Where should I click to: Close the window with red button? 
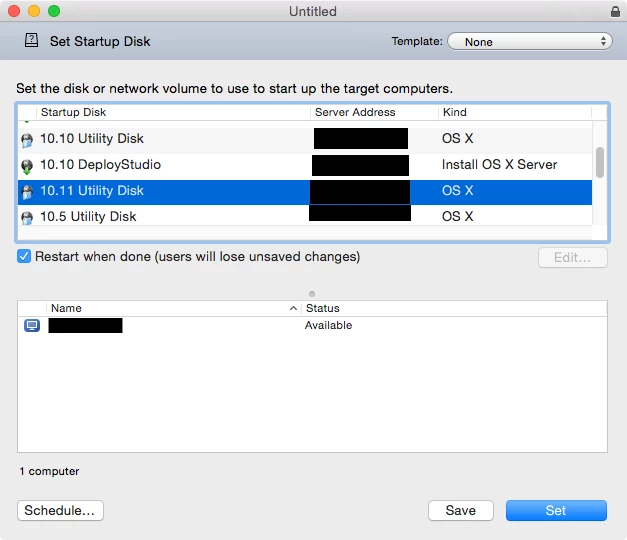[x=14, y=11]
